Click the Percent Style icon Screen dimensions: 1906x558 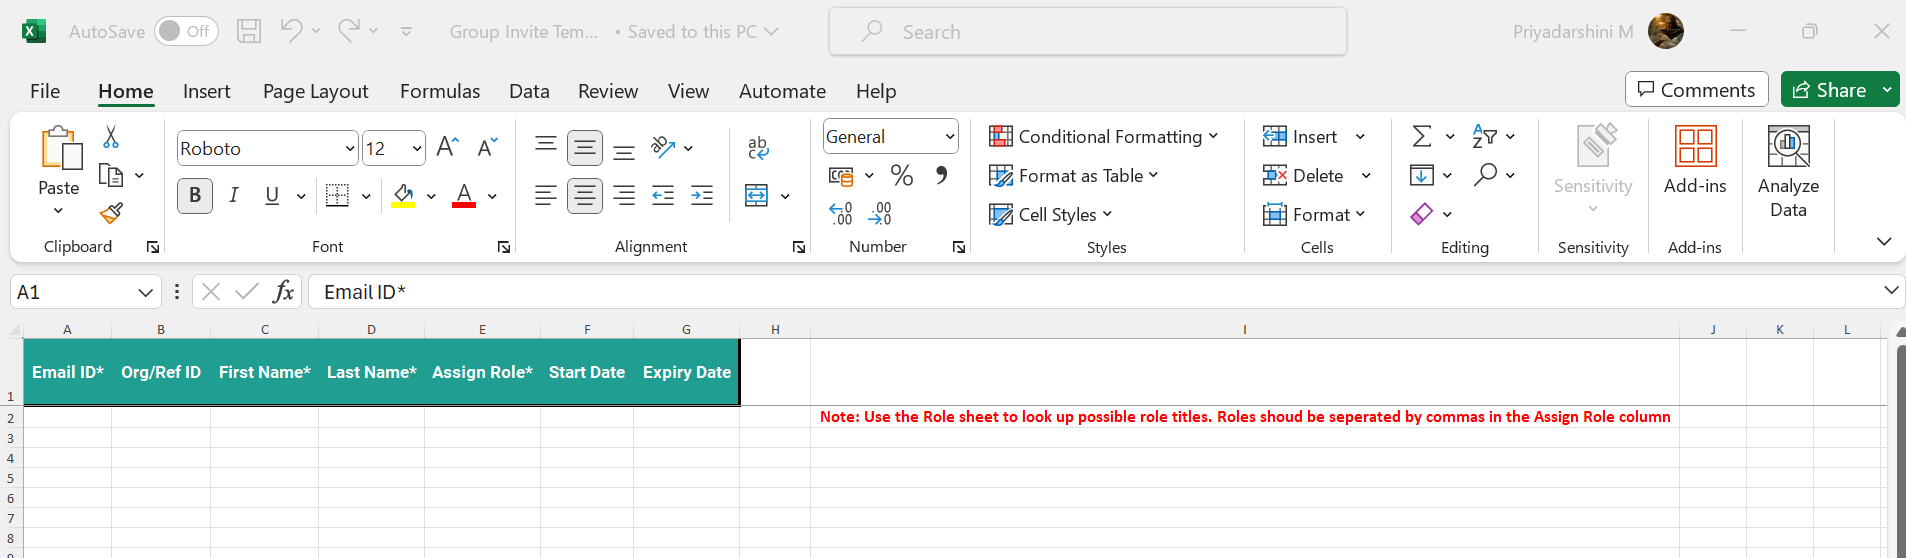(x=902, y=176)
